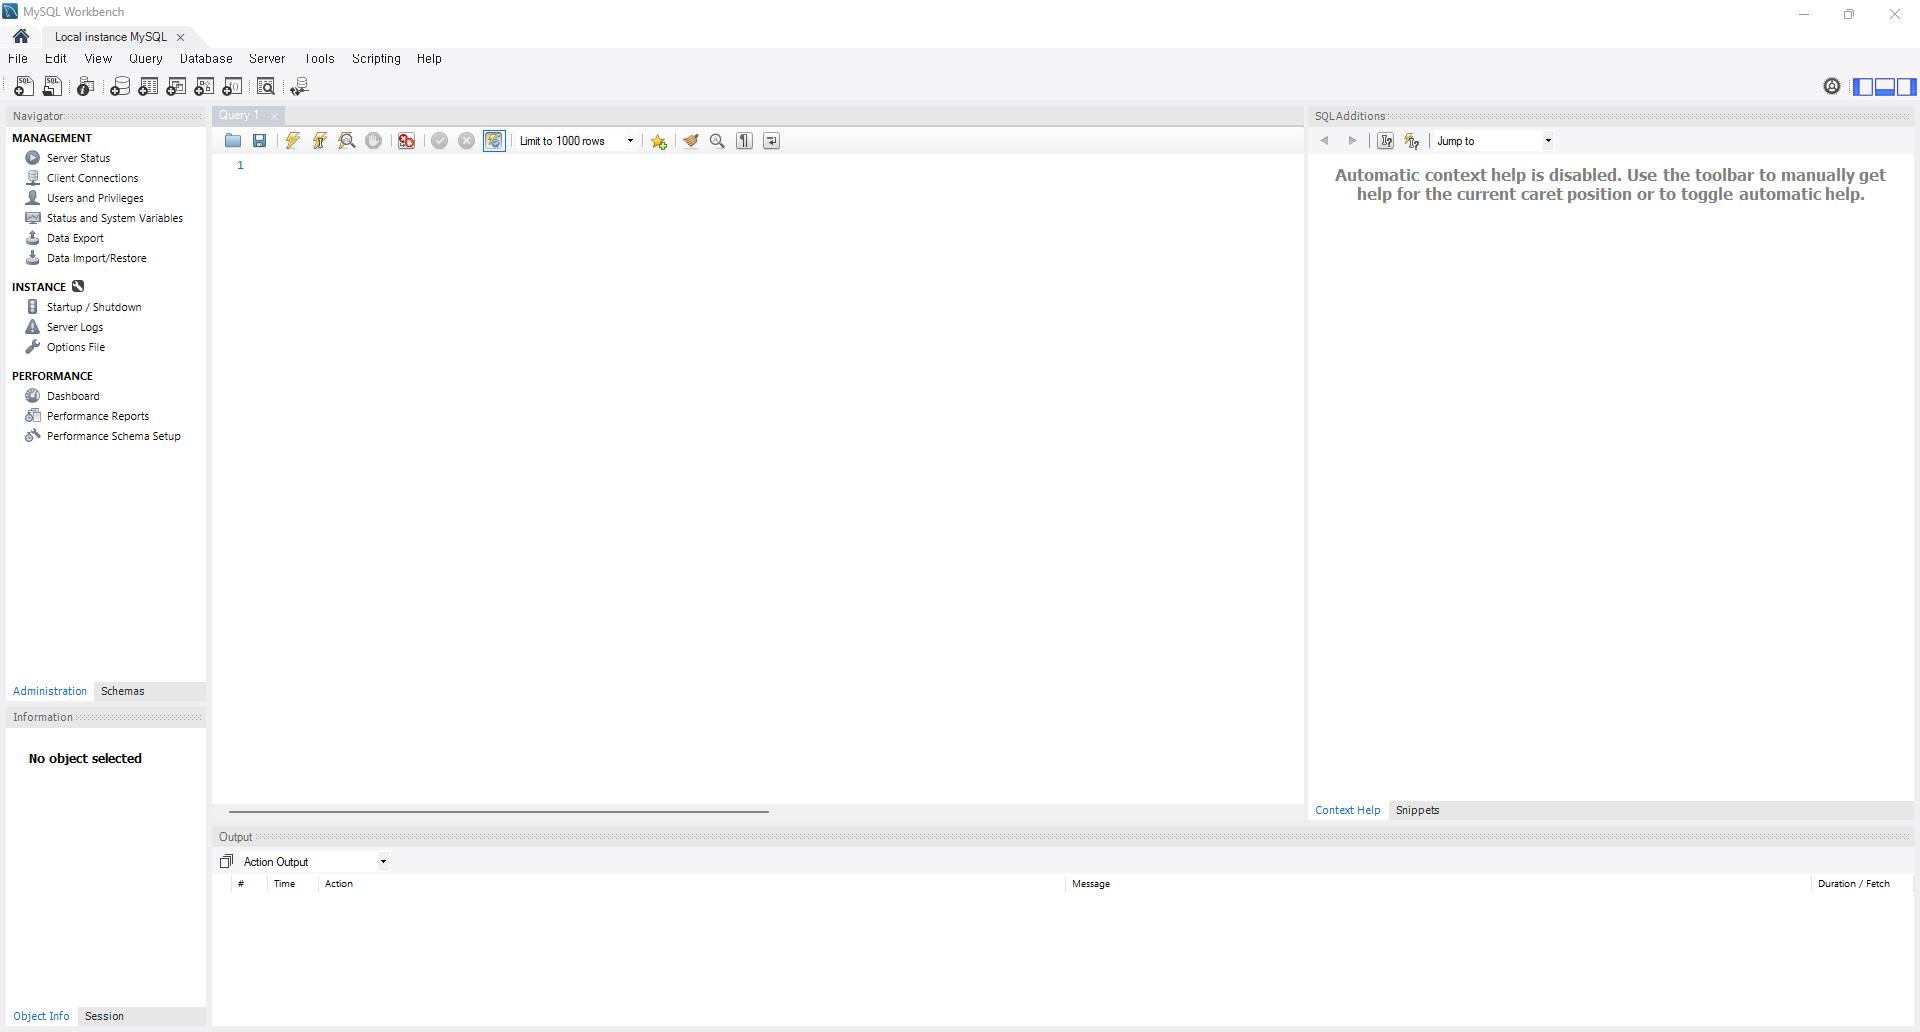Open Client Connections
The image size is (1920, 1032).
coord(92,178)
